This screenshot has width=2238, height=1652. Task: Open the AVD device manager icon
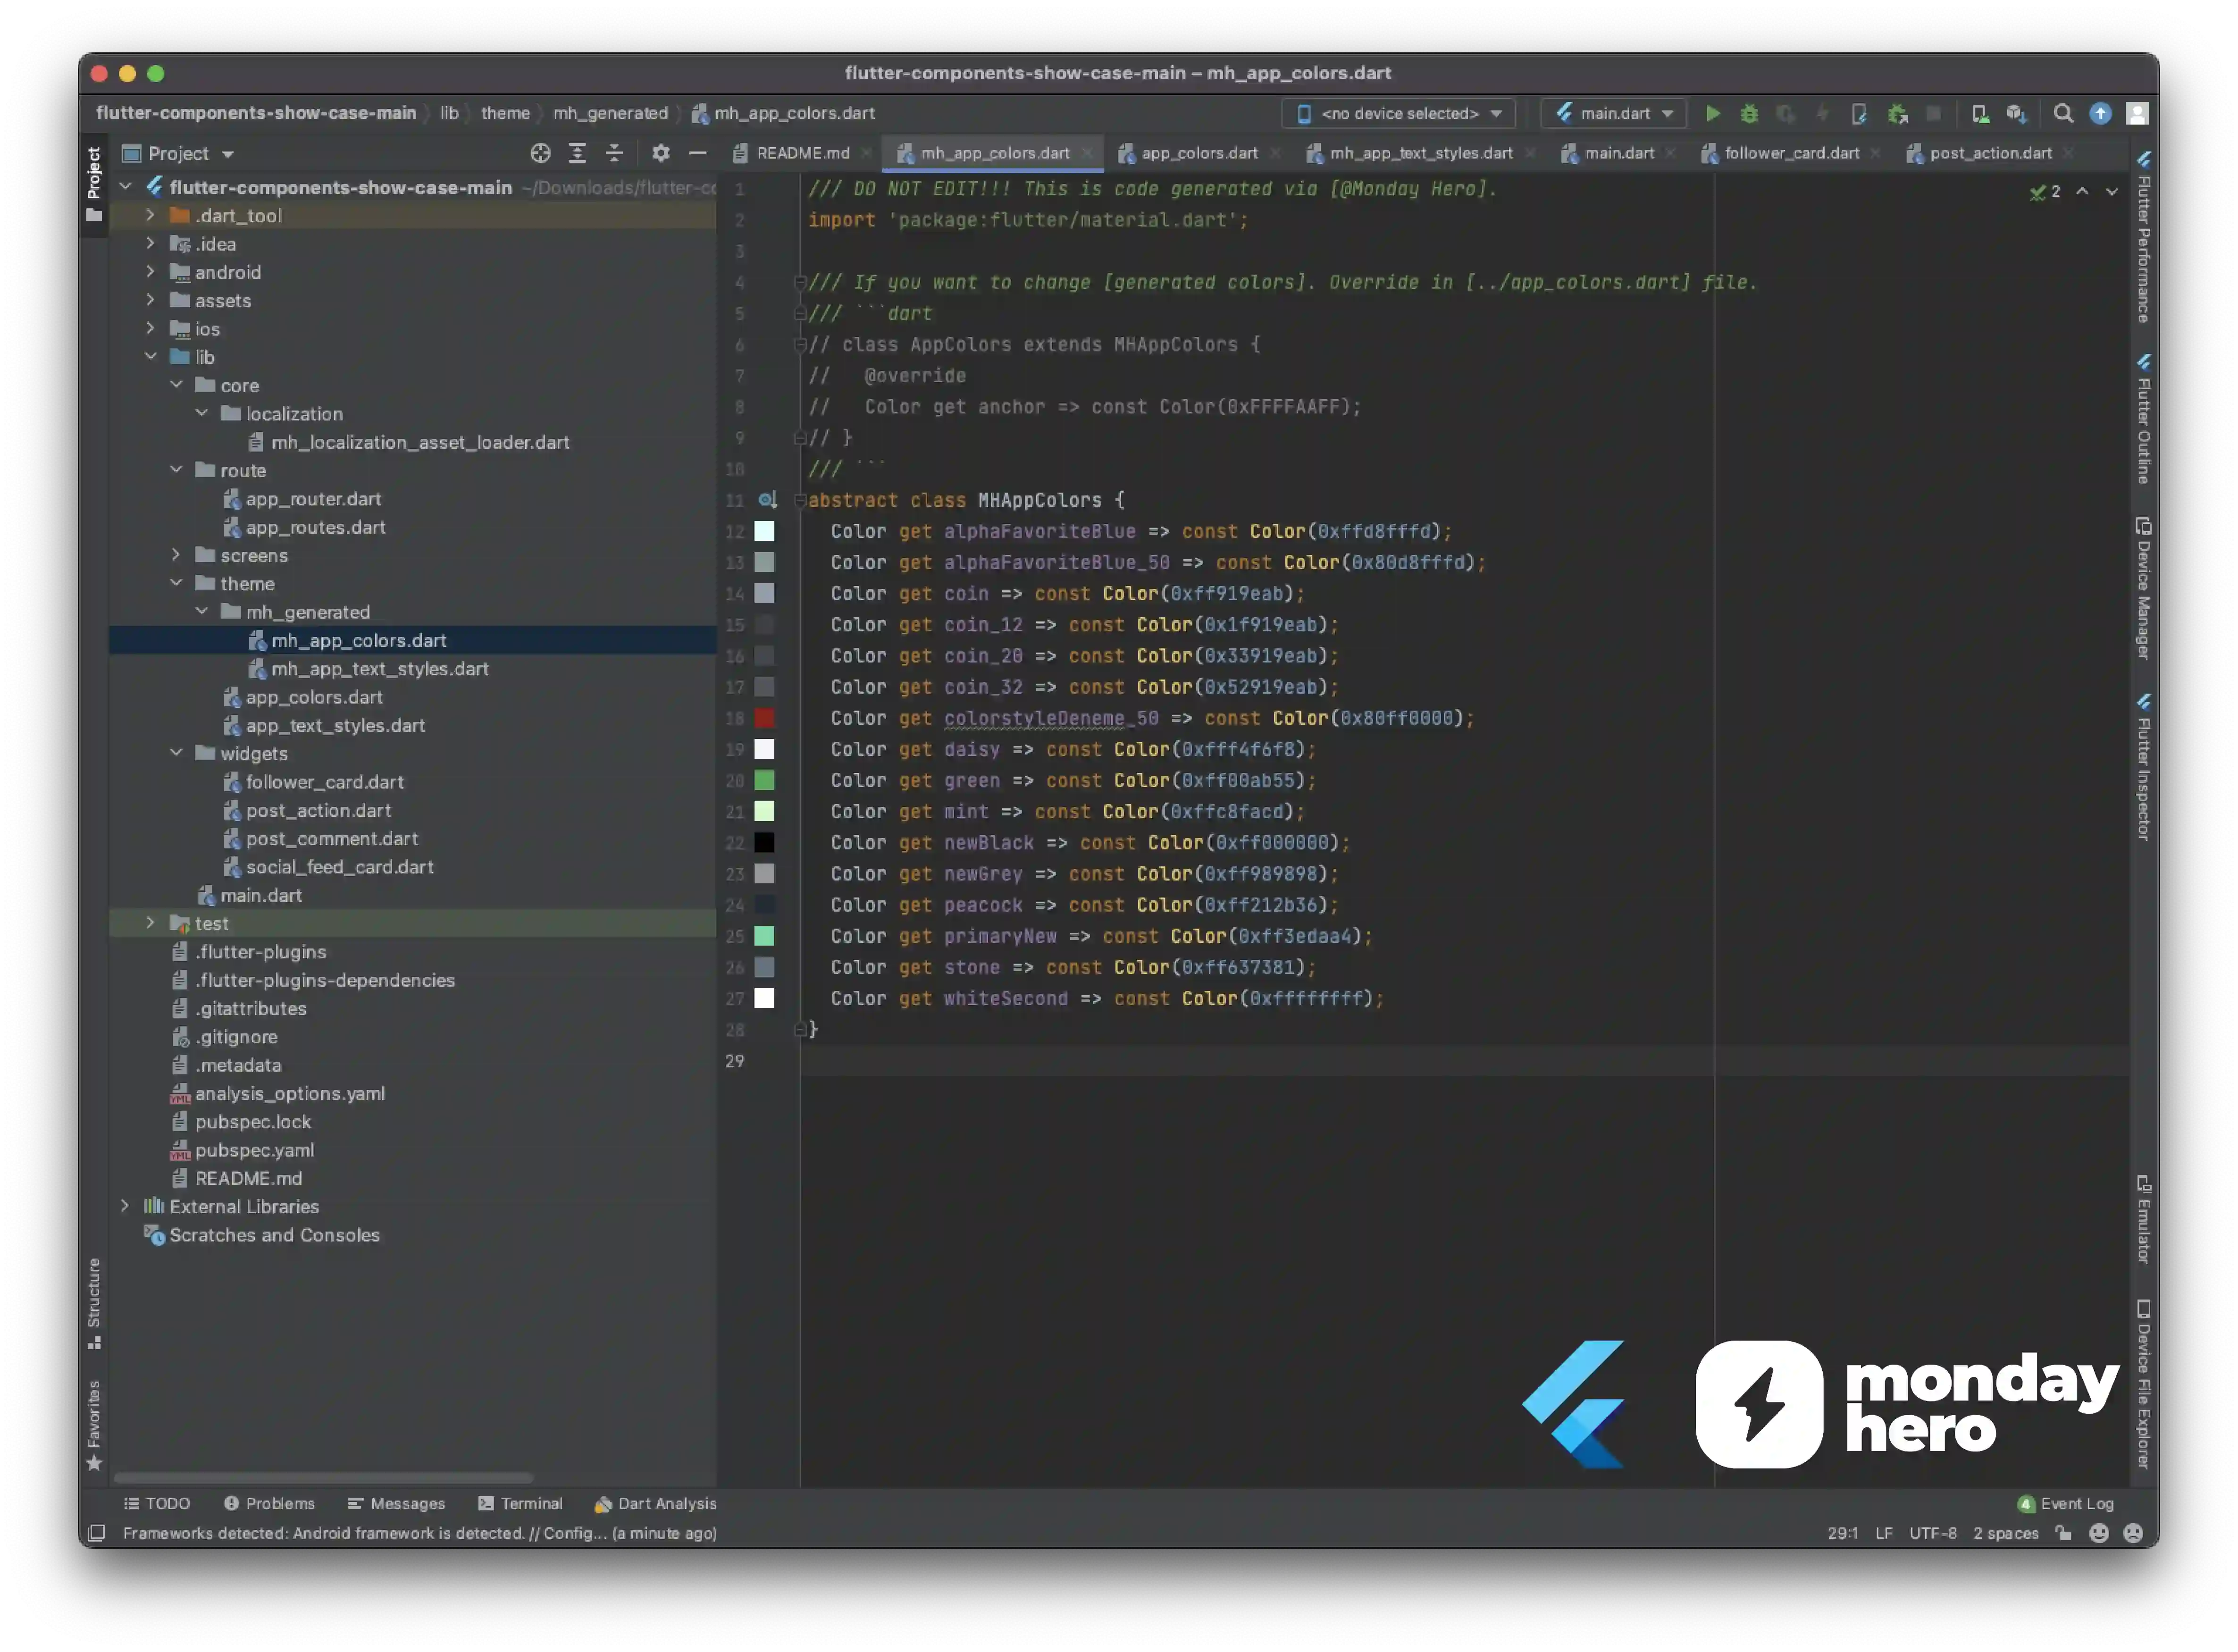click(1980, 114)
